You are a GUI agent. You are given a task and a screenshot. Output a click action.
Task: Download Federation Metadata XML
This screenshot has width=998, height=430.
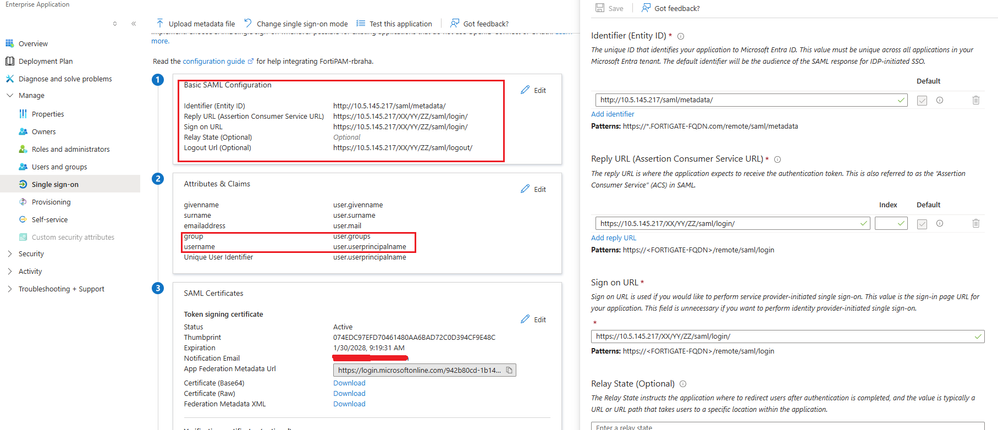click(349, 404)
